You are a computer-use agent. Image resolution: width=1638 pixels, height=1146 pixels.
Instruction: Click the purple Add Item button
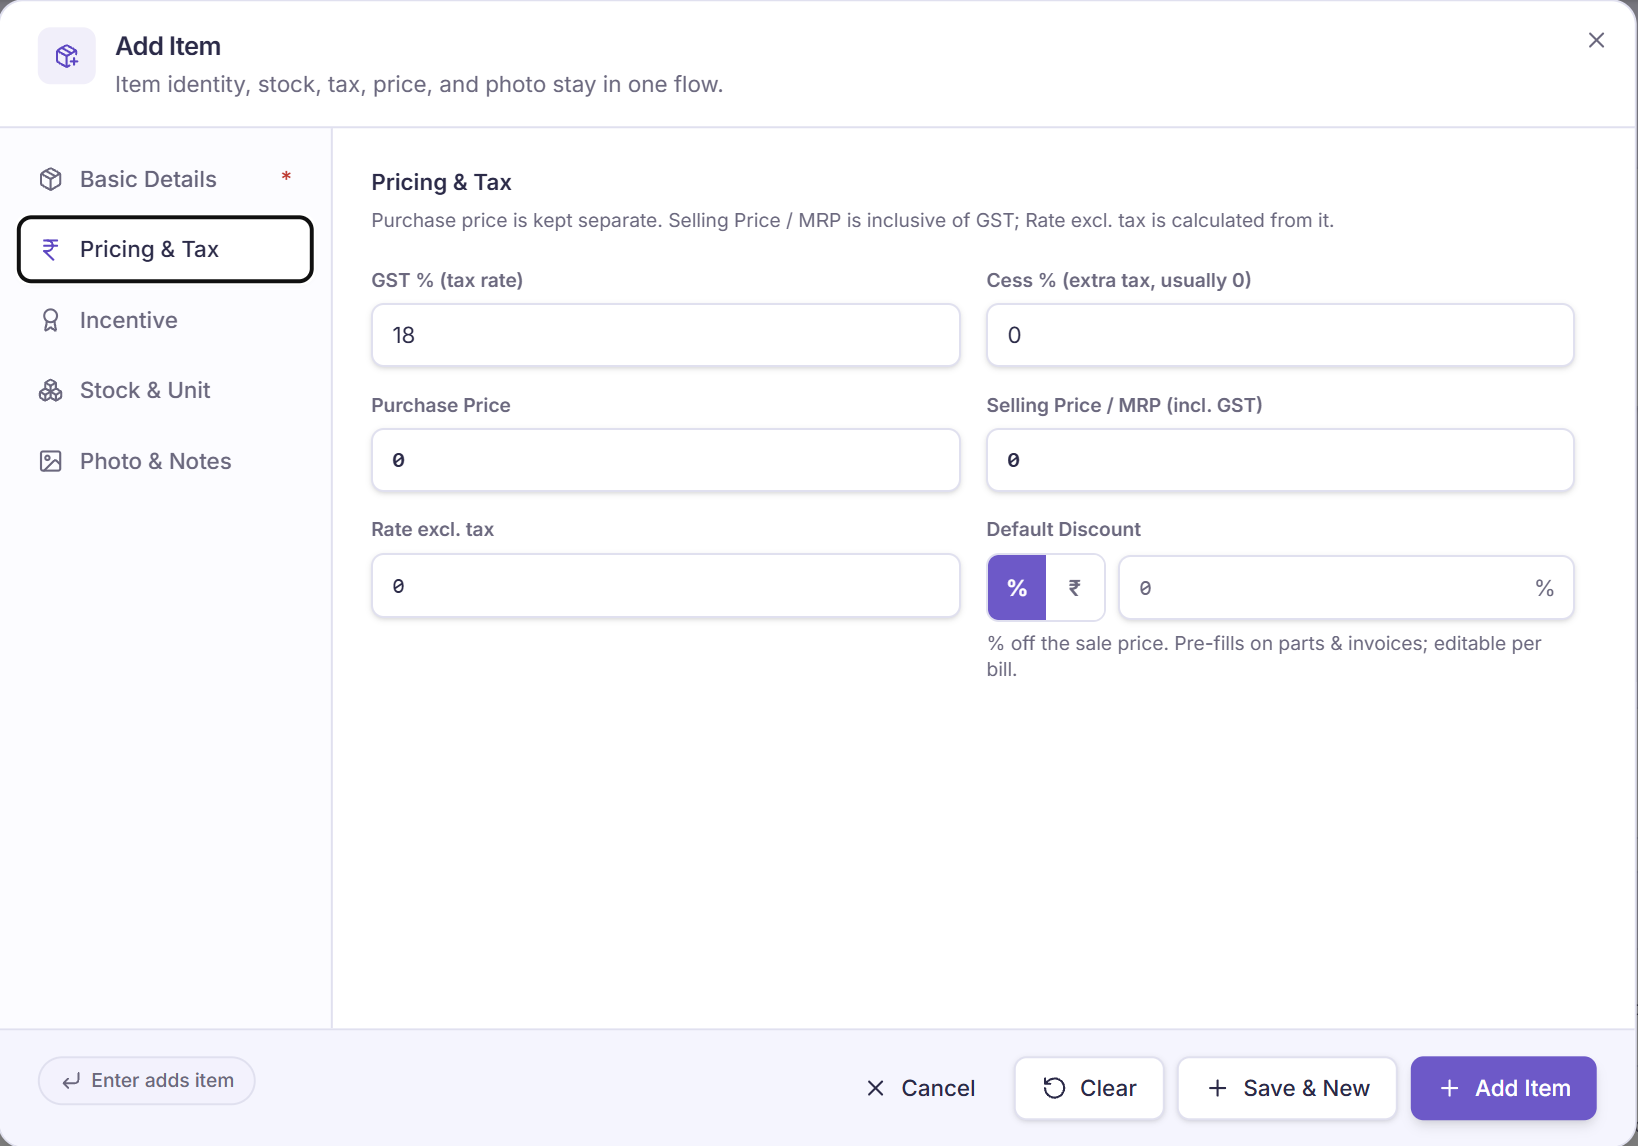[1503, 1088]
